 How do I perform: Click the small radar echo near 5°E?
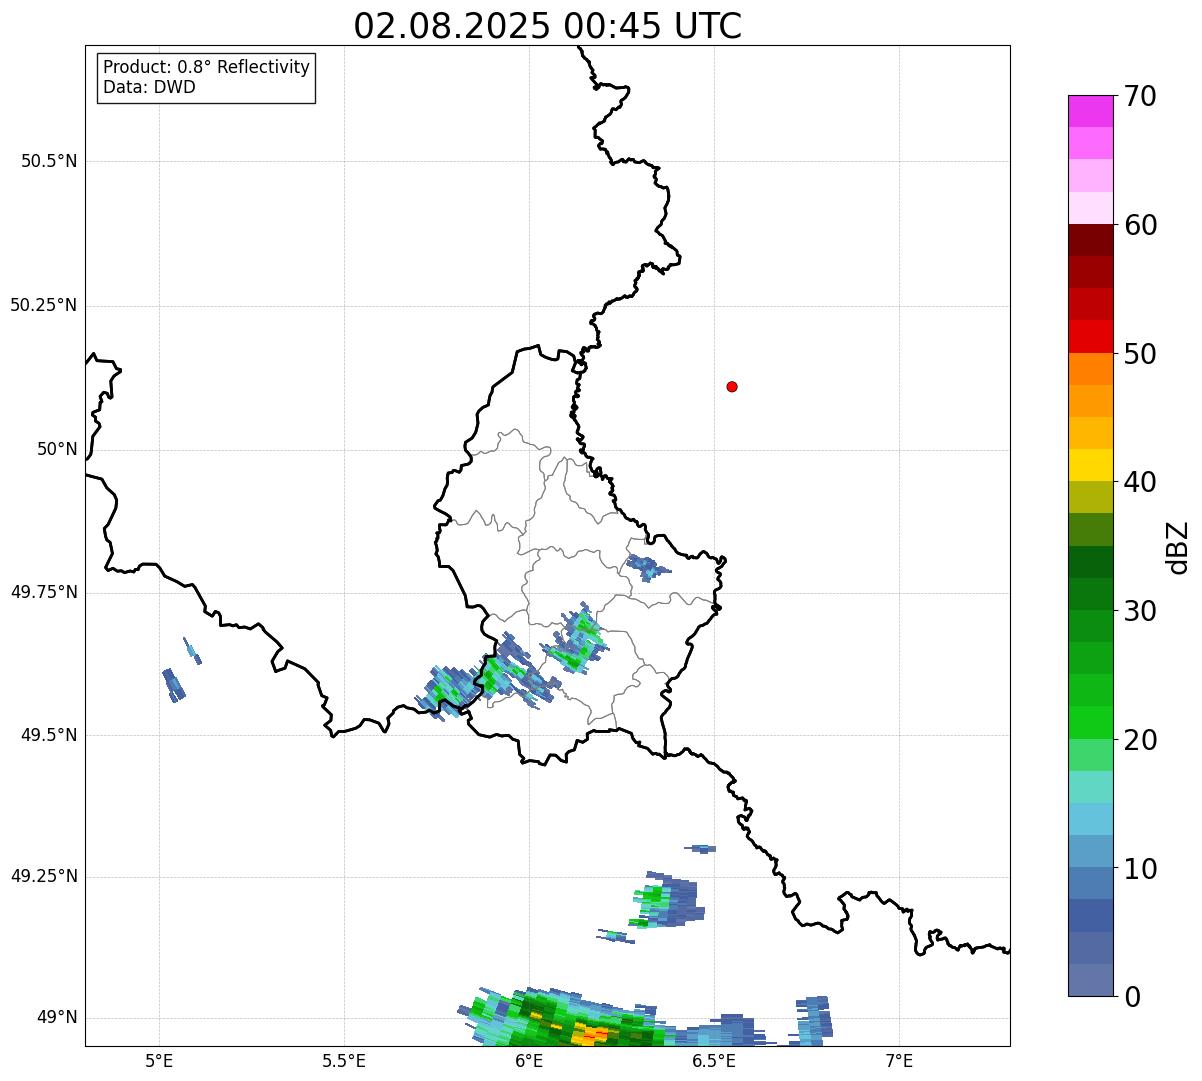[x=173, y=685]
